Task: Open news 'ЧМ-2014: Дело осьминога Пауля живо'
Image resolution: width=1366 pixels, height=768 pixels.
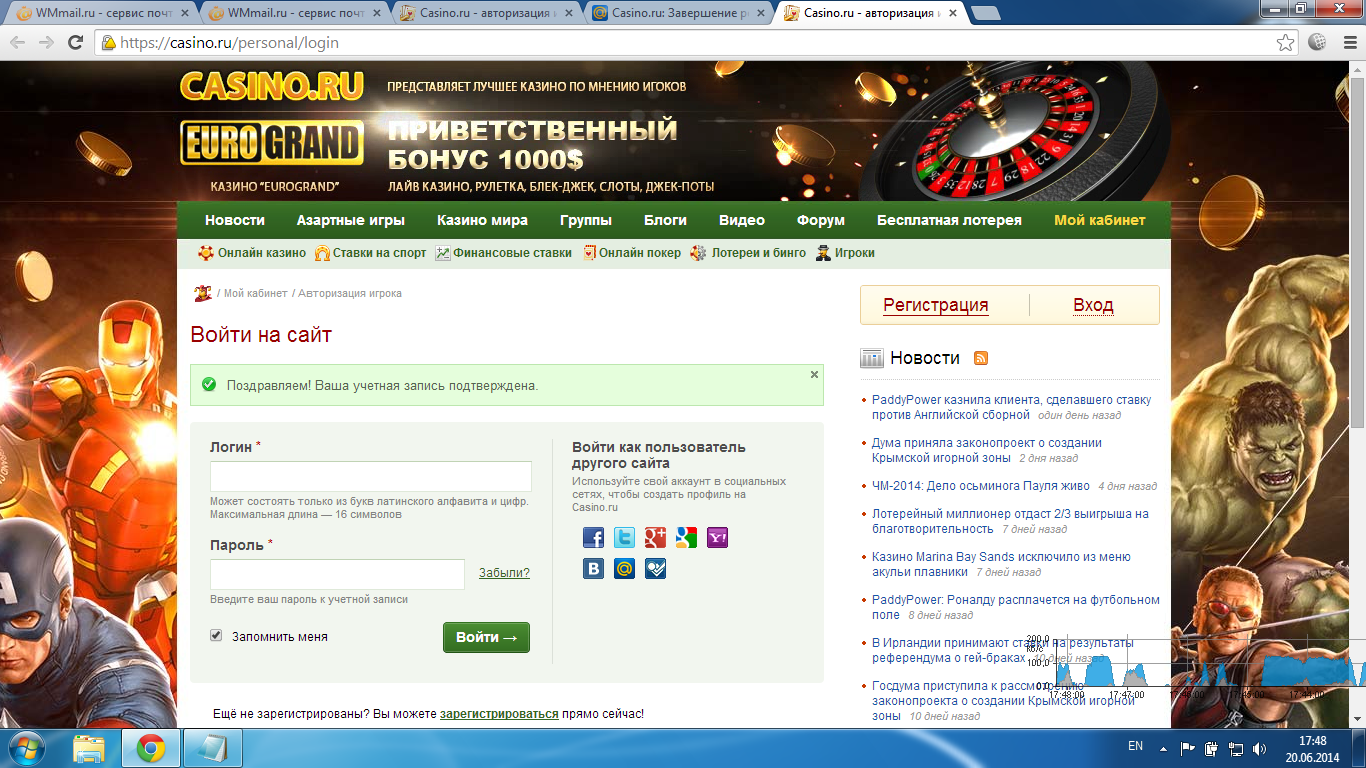Action: click(981, 486)
